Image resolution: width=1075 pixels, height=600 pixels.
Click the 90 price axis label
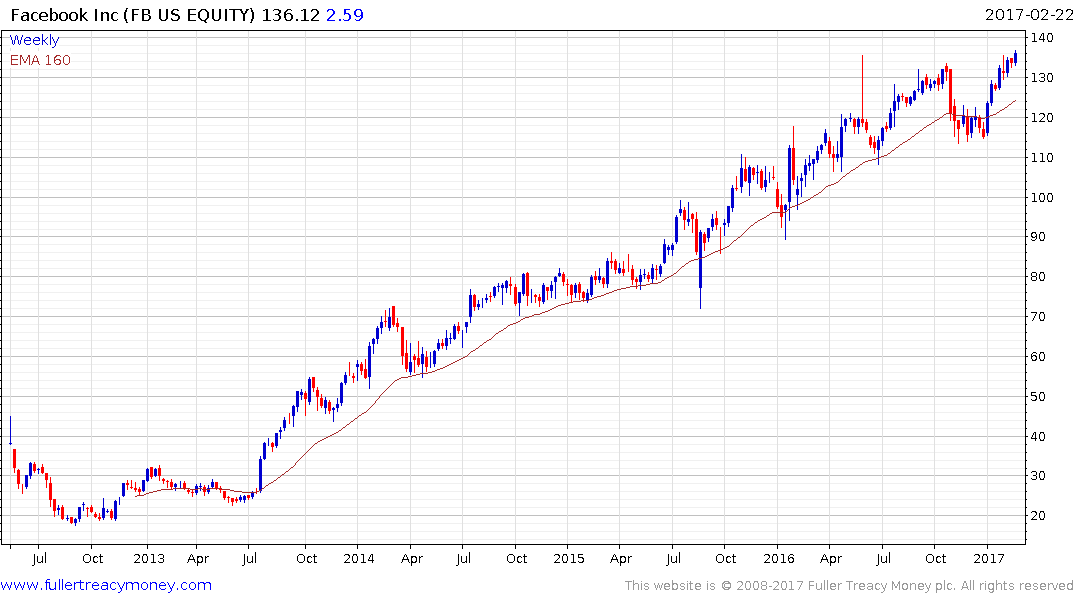tap(1038, 237)
